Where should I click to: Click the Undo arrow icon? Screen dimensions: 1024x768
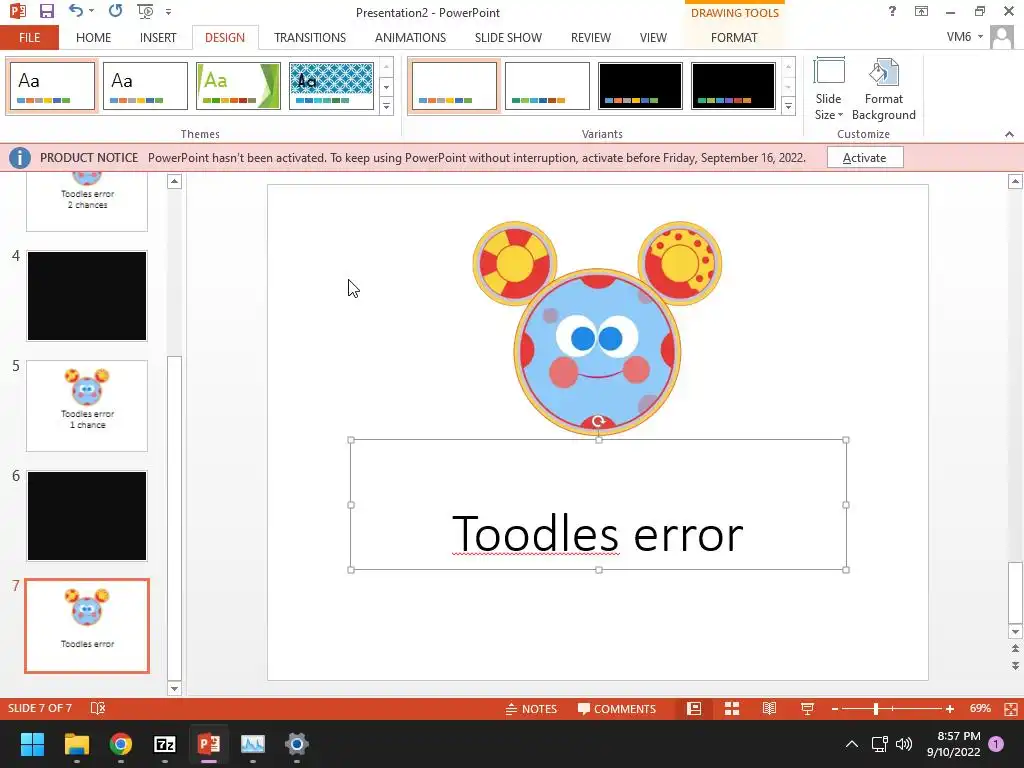[75, 11]
